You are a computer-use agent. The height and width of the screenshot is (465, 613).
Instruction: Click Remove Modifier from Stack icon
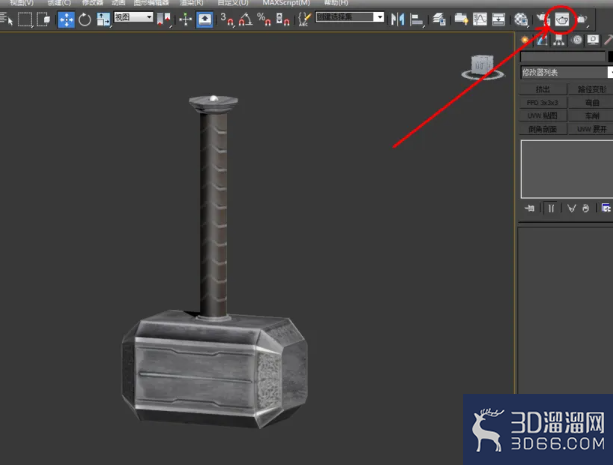pyautogui.click(x=585, y=208)
